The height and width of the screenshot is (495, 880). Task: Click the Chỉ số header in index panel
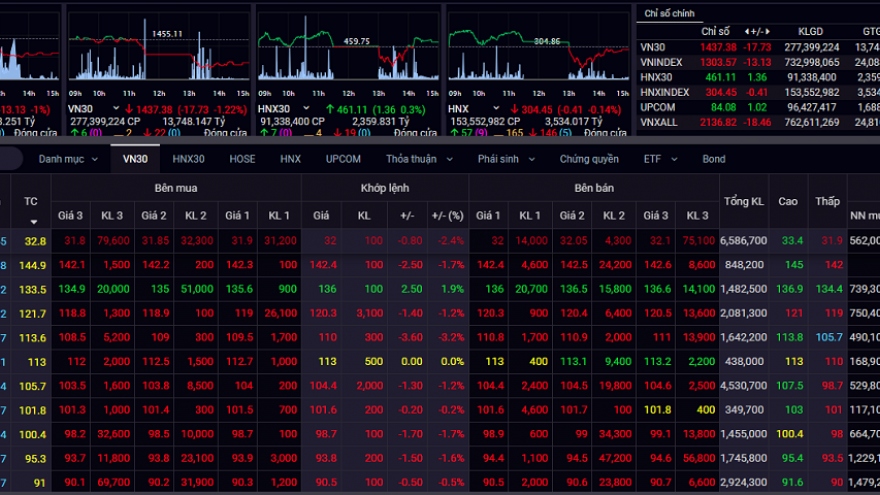pyautogui.click(x=715, y=32)
